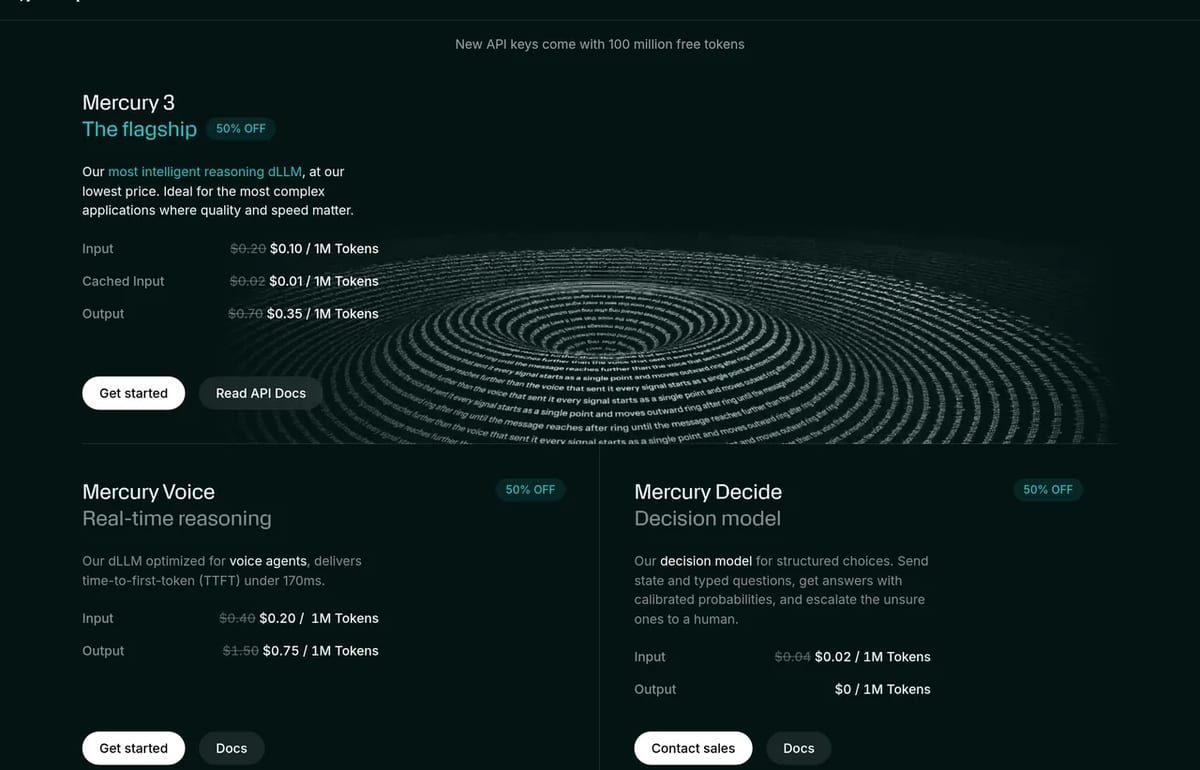Click Mercury 3 Input price $0.10 / 1M Tokens
Screen dimensions: 1200x770
(324, 248)
